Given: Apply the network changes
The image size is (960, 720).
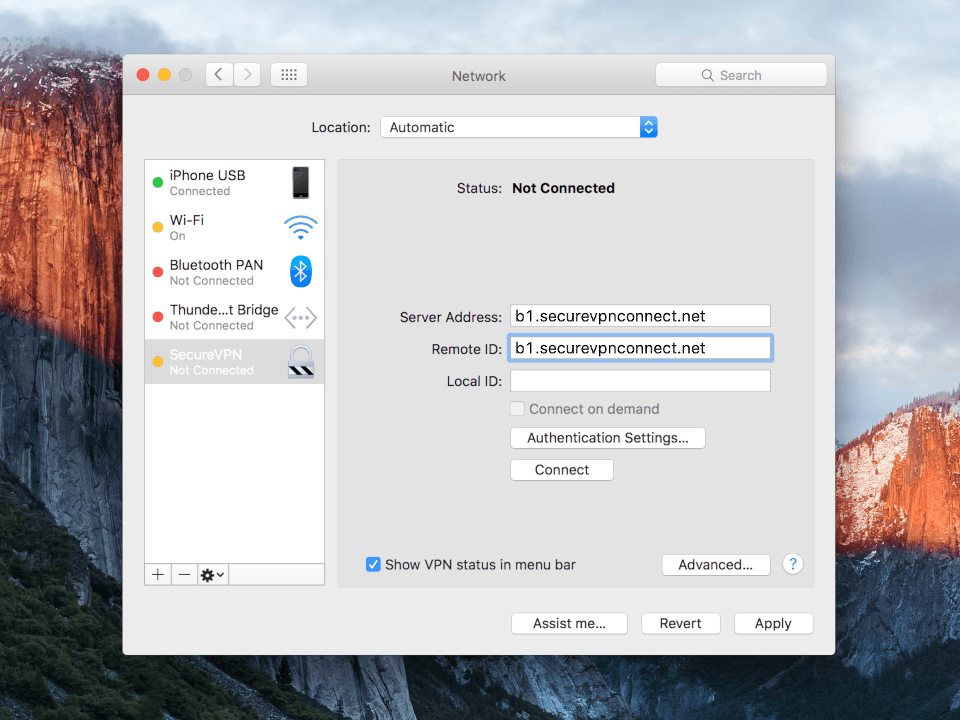Looking at the screenshot, I should coord(773,623).
